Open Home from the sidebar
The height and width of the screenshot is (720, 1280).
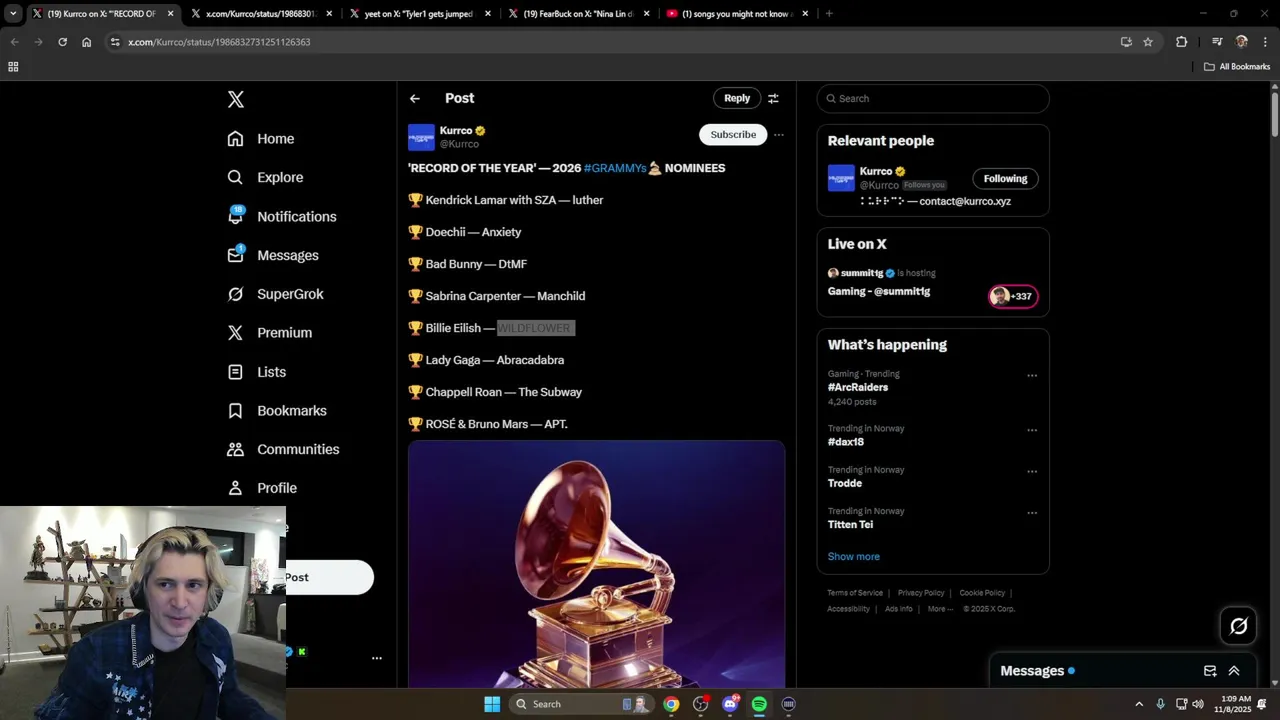(261, 139)
